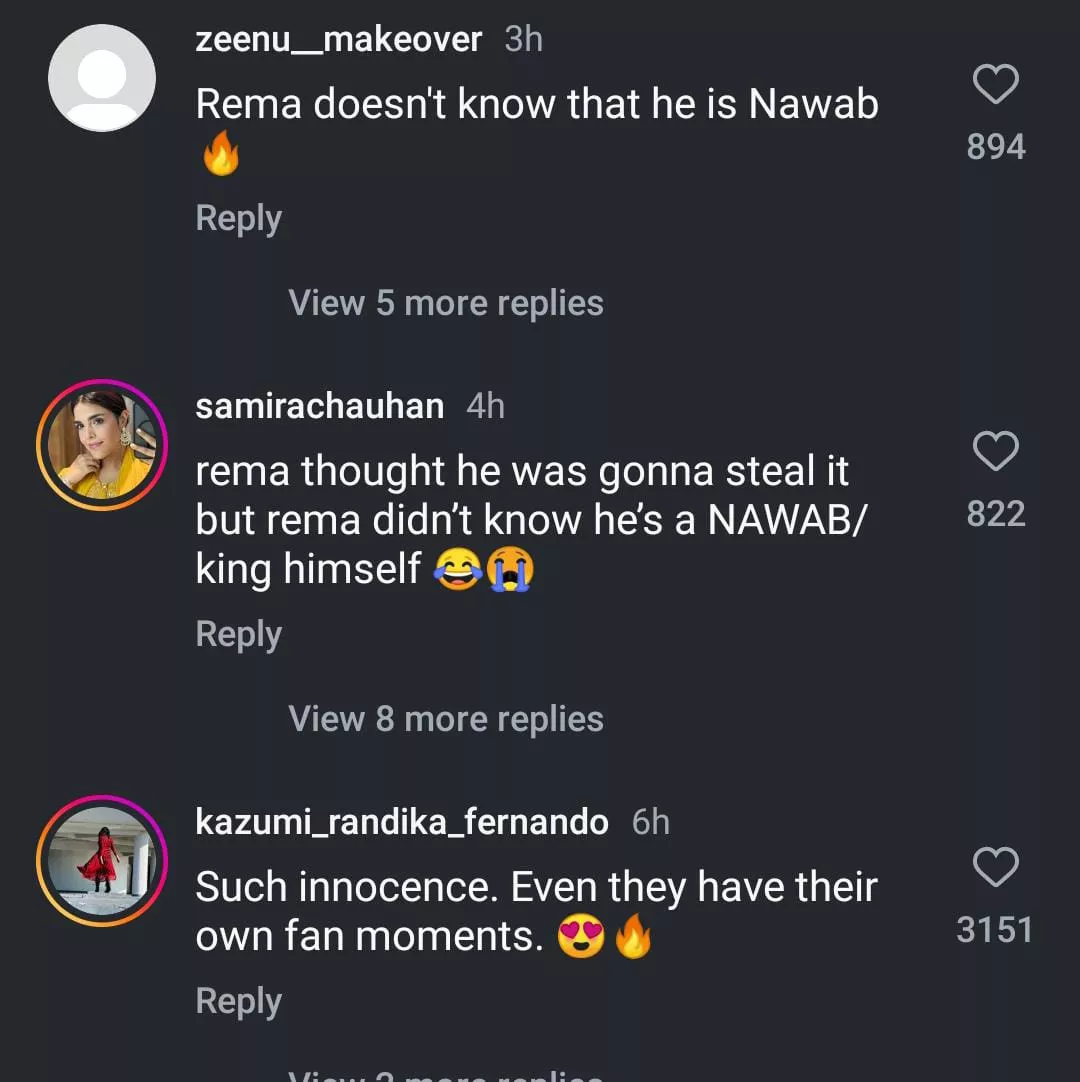Viewport: 1080px width, 1082px height.
Task: Click the "Rema doesn't know" comment text
Action: point(536,104)
